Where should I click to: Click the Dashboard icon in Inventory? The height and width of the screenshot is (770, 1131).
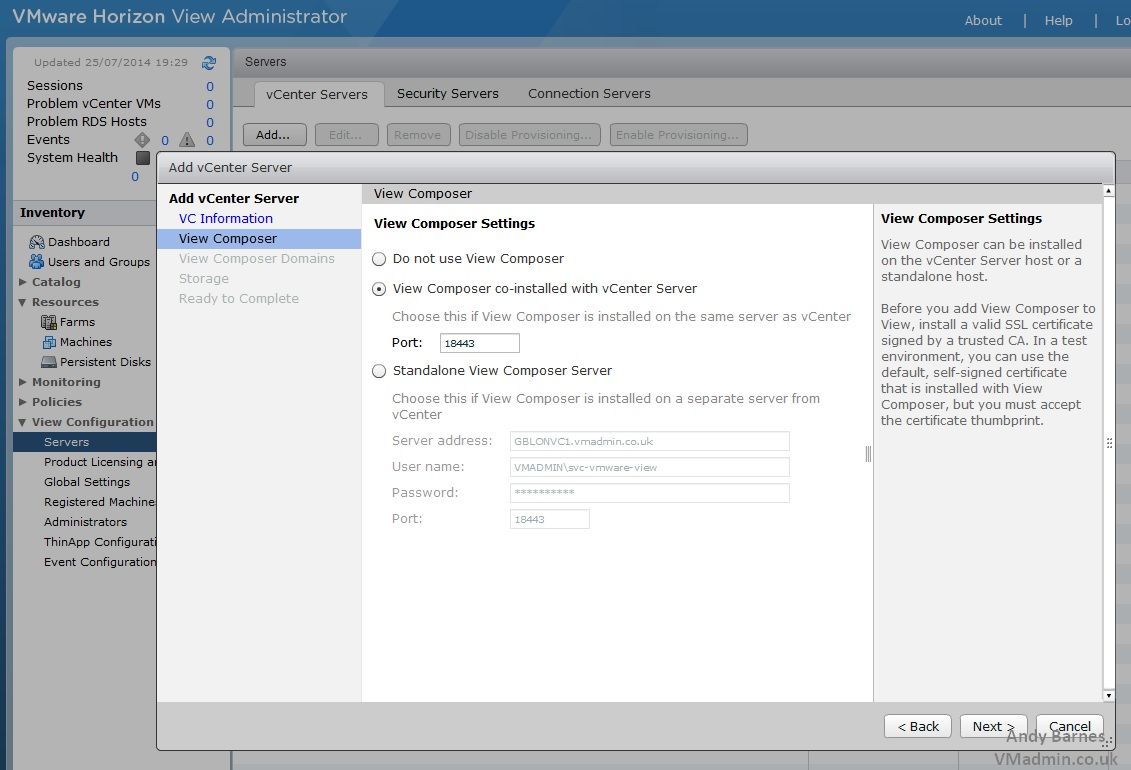tap(37, 242)
